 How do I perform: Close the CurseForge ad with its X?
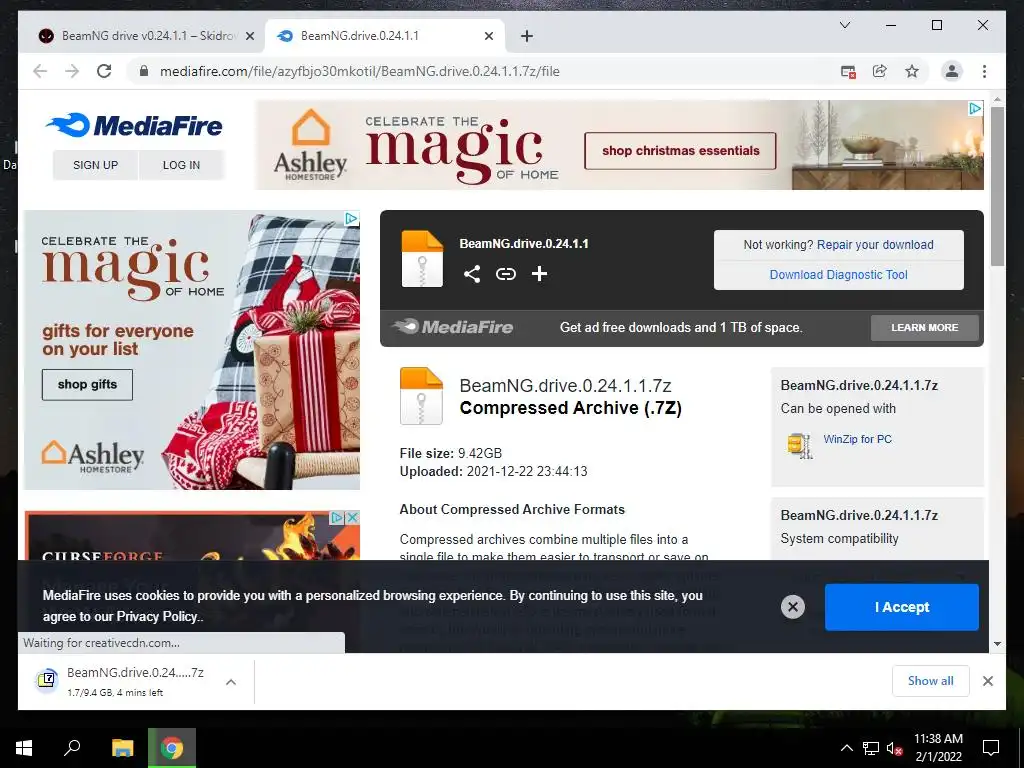point(353,518)
